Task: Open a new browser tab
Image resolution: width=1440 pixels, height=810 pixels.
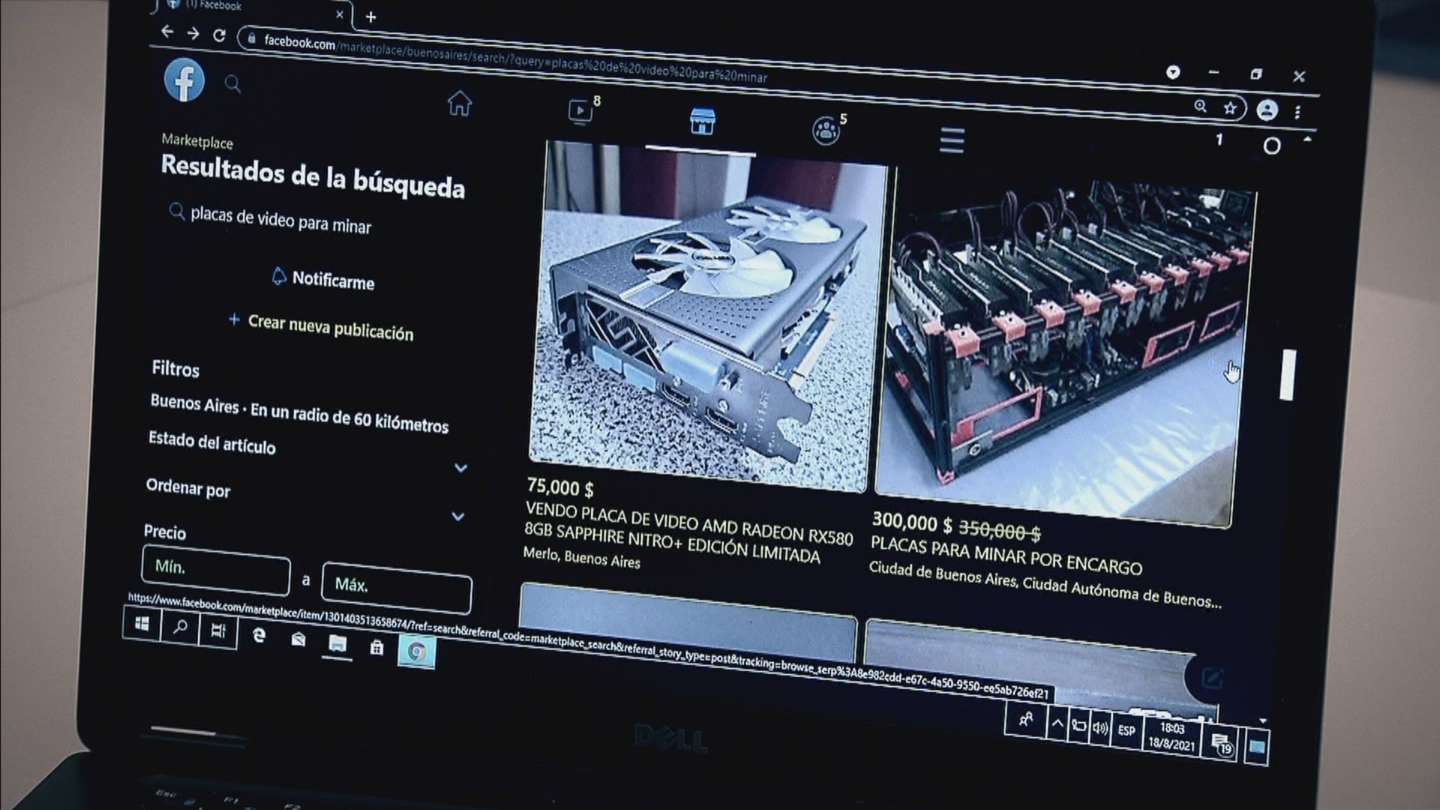Action: pyautogui.click(x=371, y=17)
